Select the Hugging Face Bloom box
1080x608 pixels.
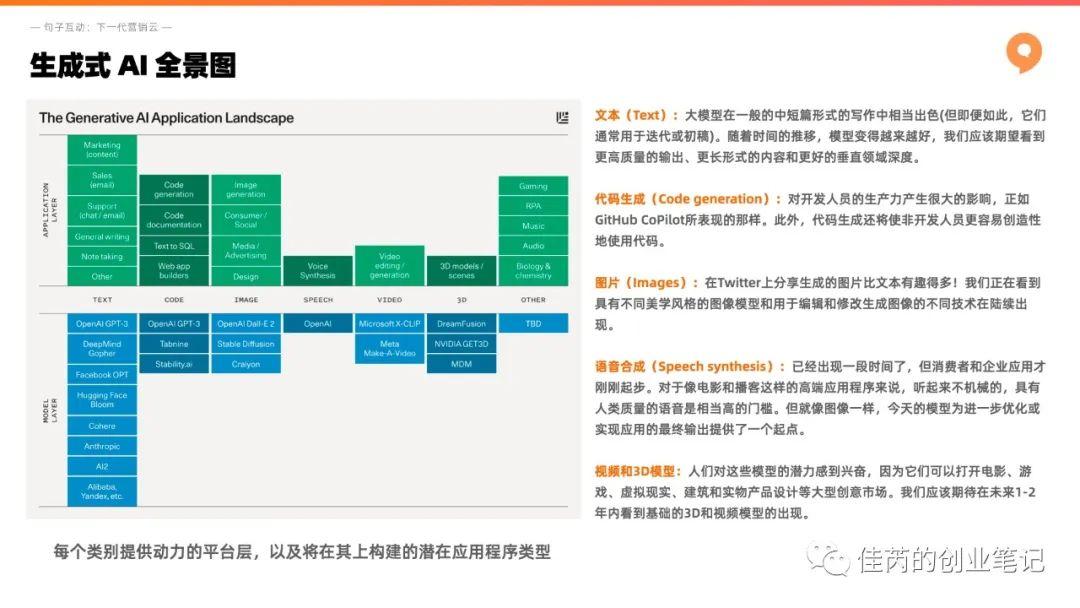(102, 399)
